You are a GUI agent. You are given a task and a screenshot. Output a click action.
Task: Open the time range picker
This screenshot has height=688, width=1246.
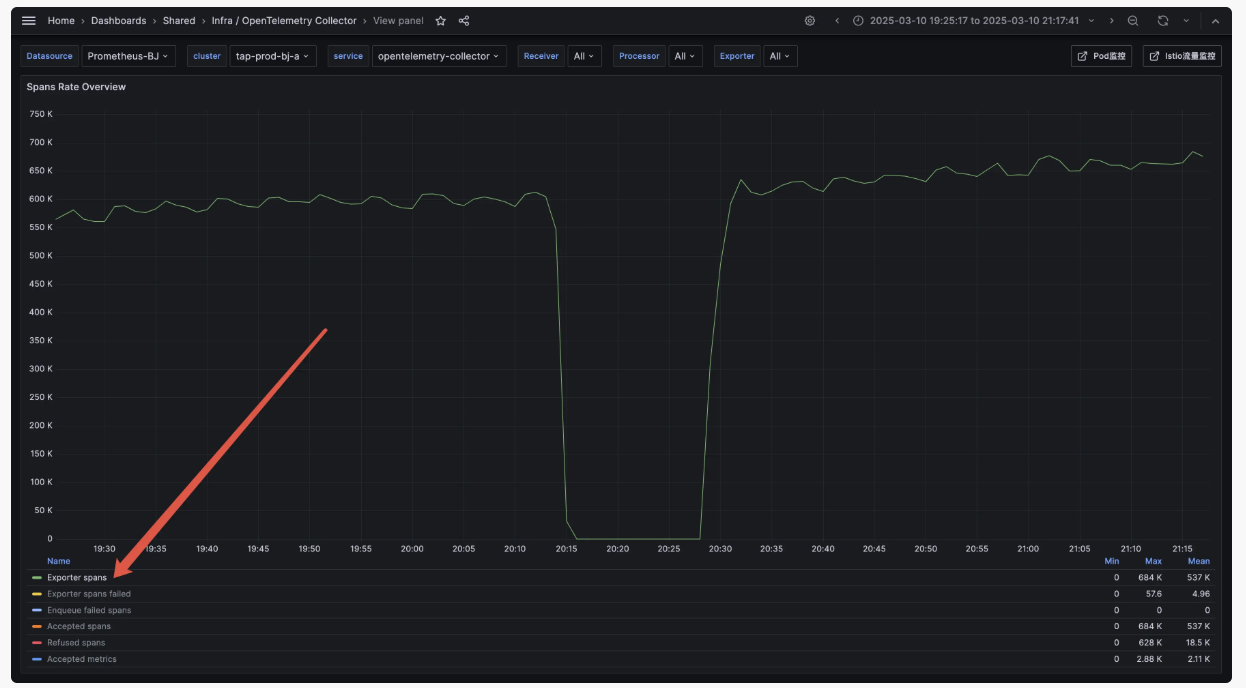[x=974, y=21]
